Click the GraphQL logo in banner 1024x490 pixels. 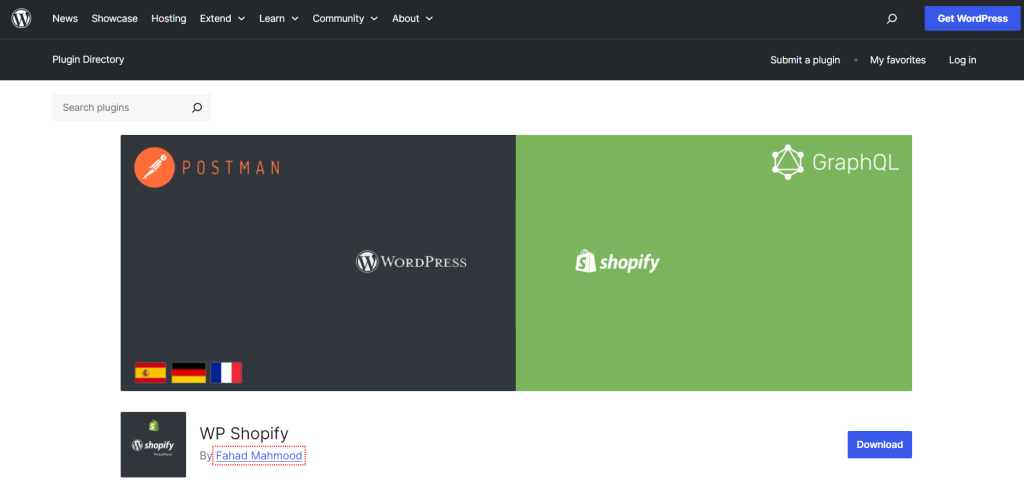835,162
